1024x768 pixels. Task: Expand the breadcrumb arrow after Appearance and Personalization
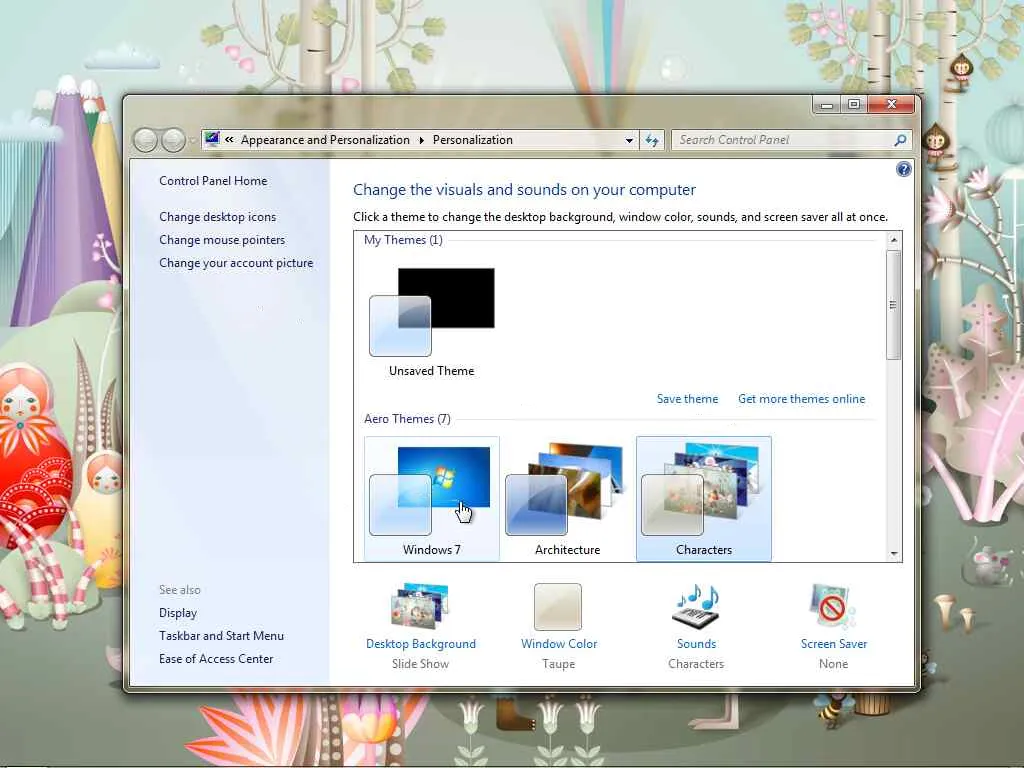(421, 140)
